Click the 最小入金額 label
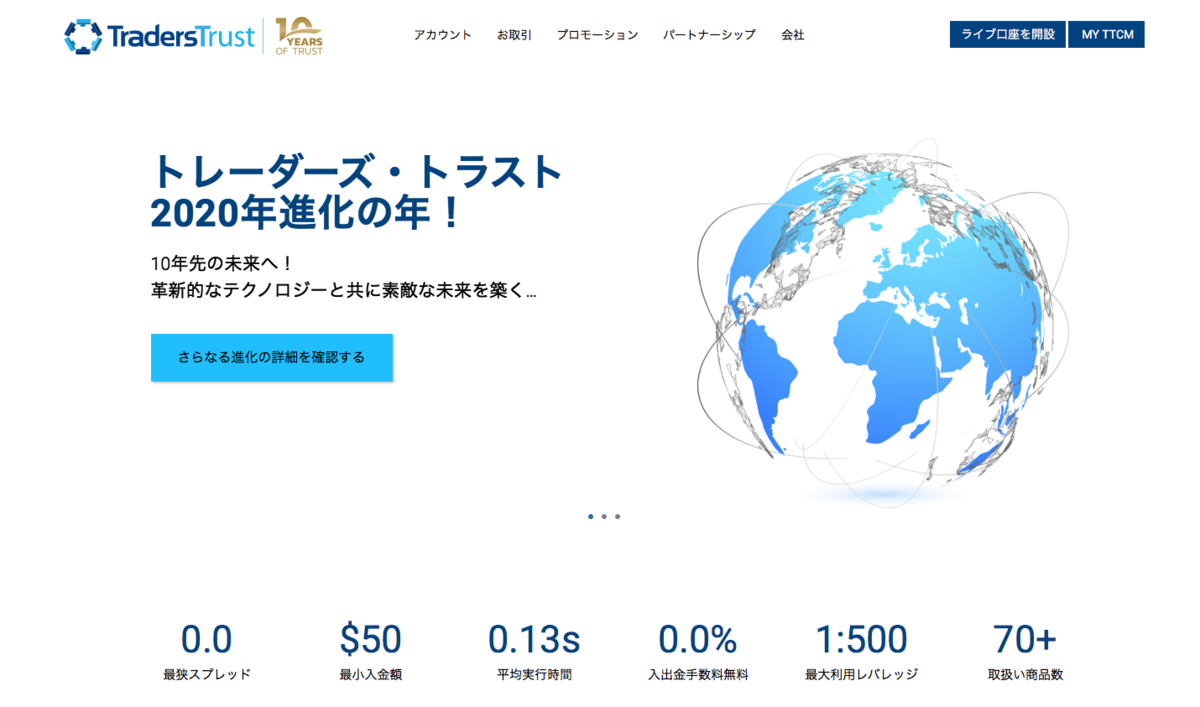Screen dimensions: 1200x707 click(370, 675)
